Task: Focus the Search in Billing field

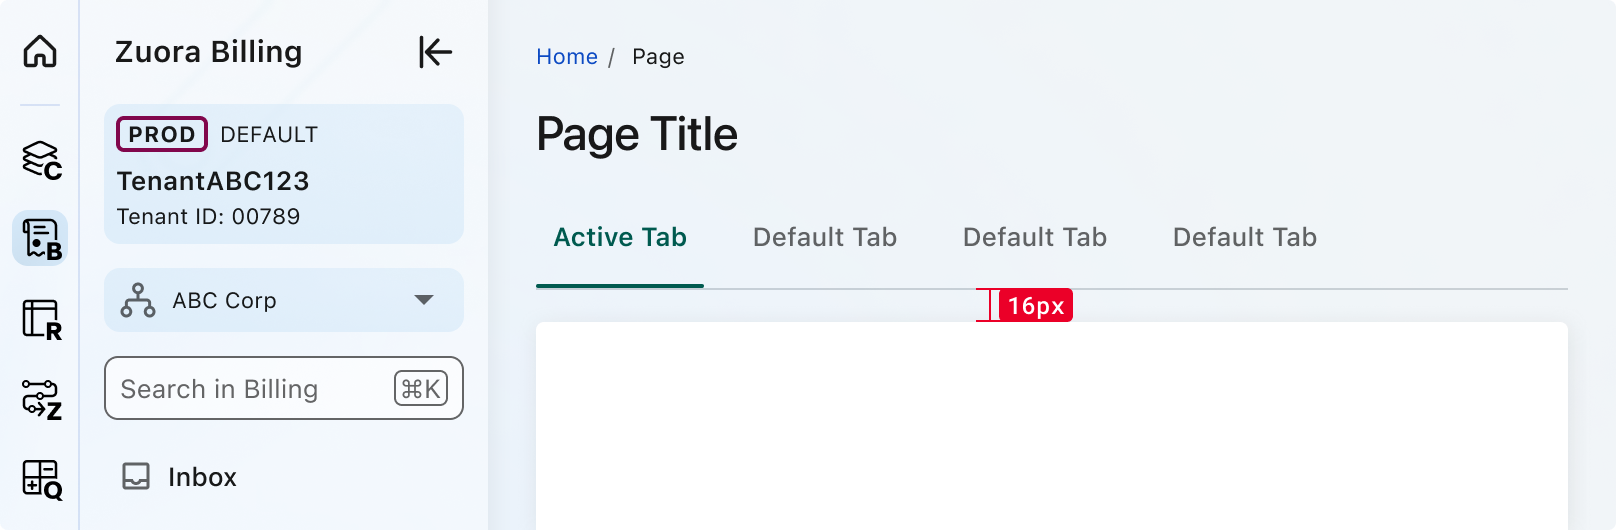Action: pos(250,389)
